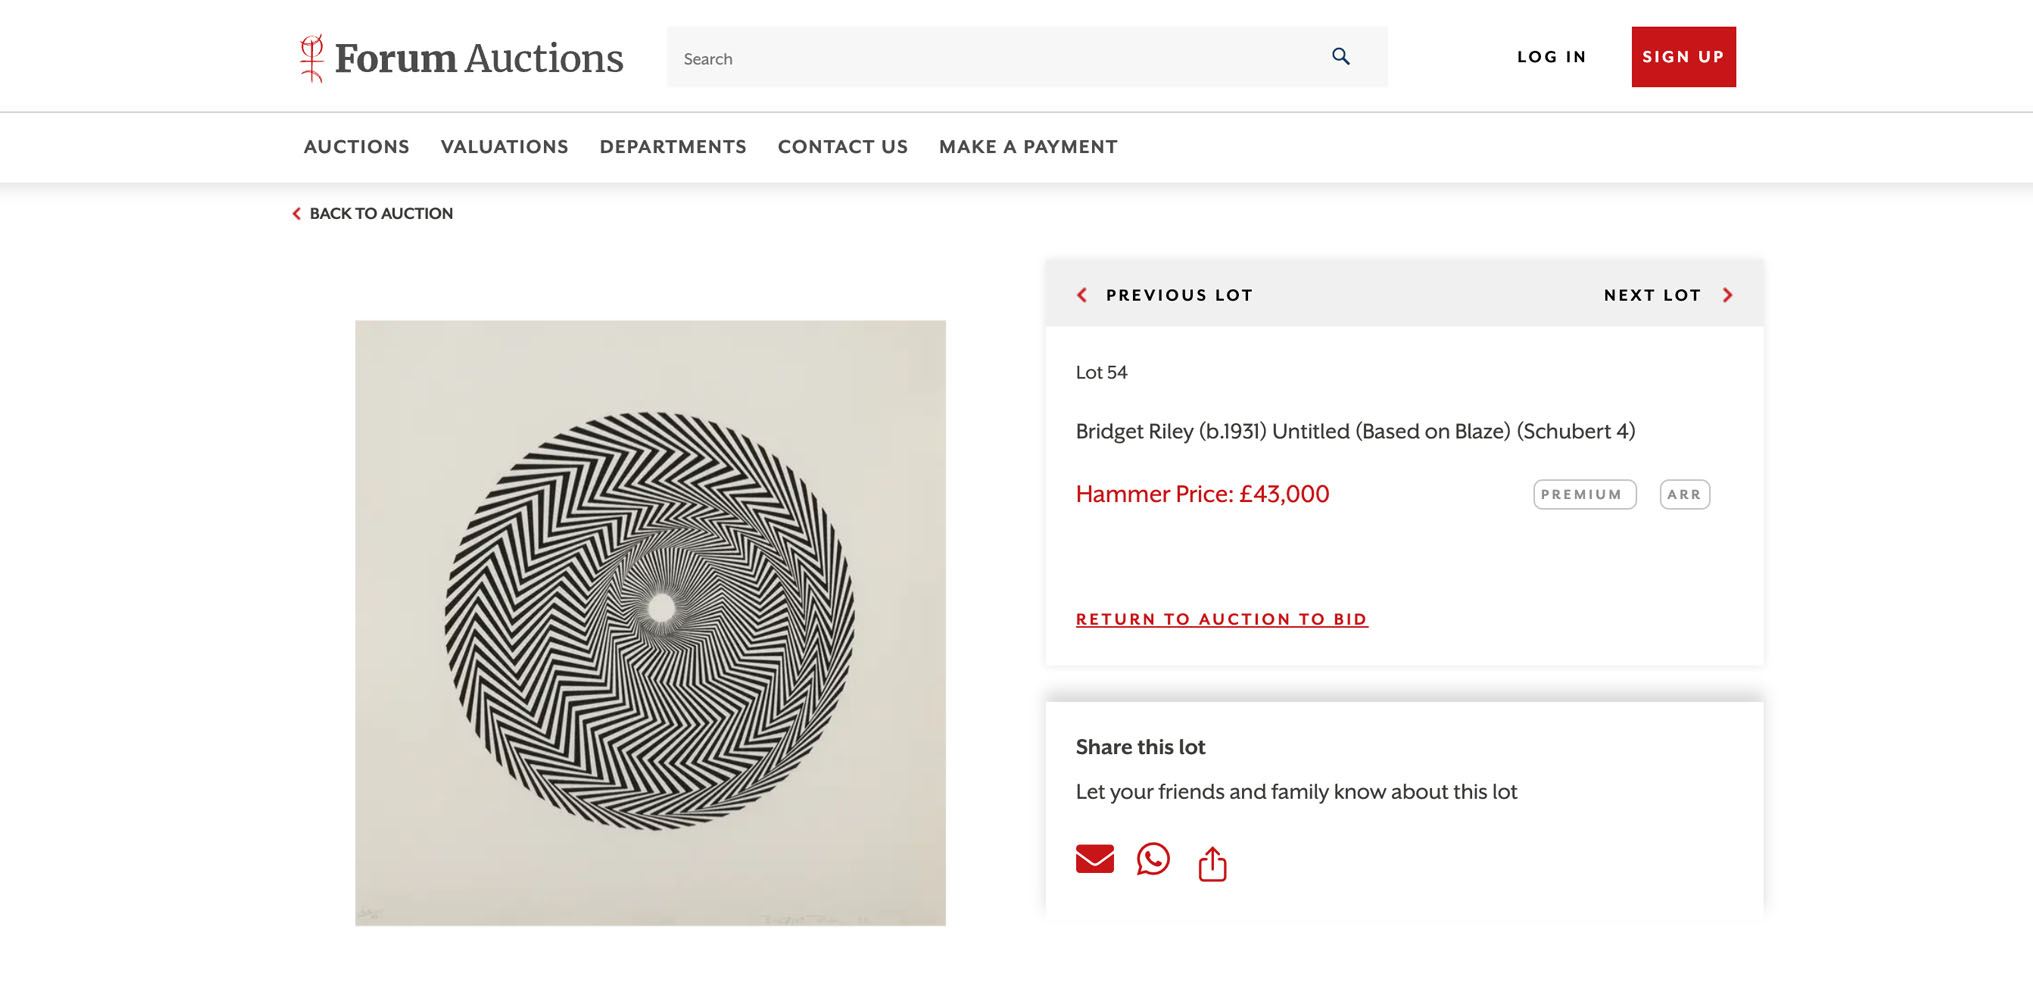Open the AUCTIONS menu item
The image size is (2033, 1000).
coord(356,146)
